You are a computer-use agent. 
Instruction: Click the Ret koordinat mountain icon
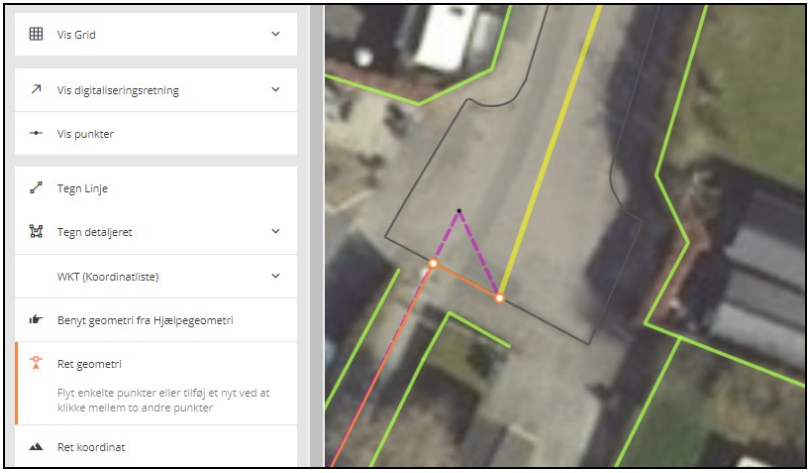(x=36, y=447)
